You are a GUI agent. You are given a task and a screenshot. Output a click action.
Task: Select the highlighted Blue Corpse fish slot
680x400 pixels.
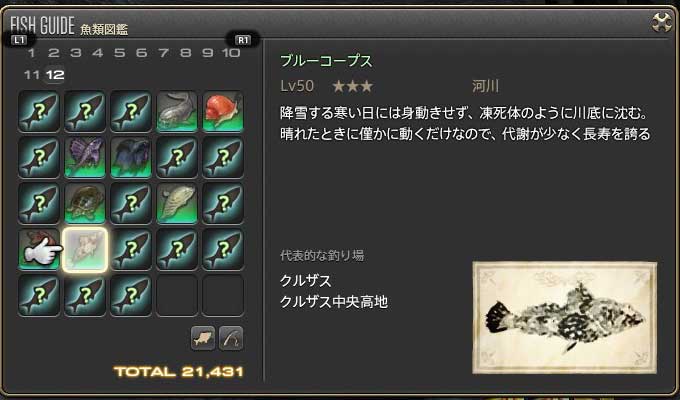tap(85, 249)
